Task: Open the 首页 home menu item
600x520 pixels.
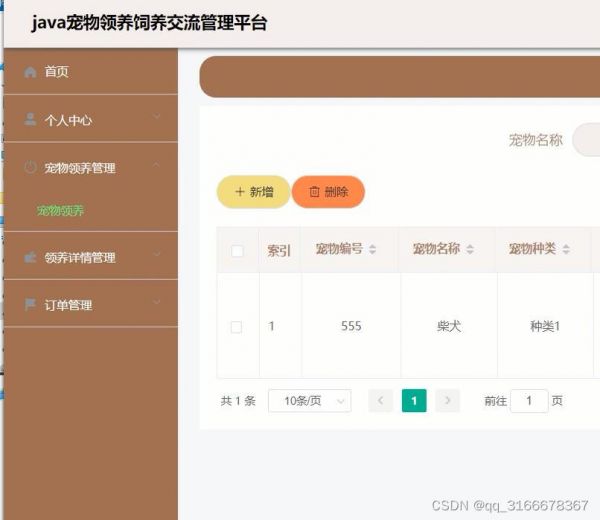Action: [91, 72]
